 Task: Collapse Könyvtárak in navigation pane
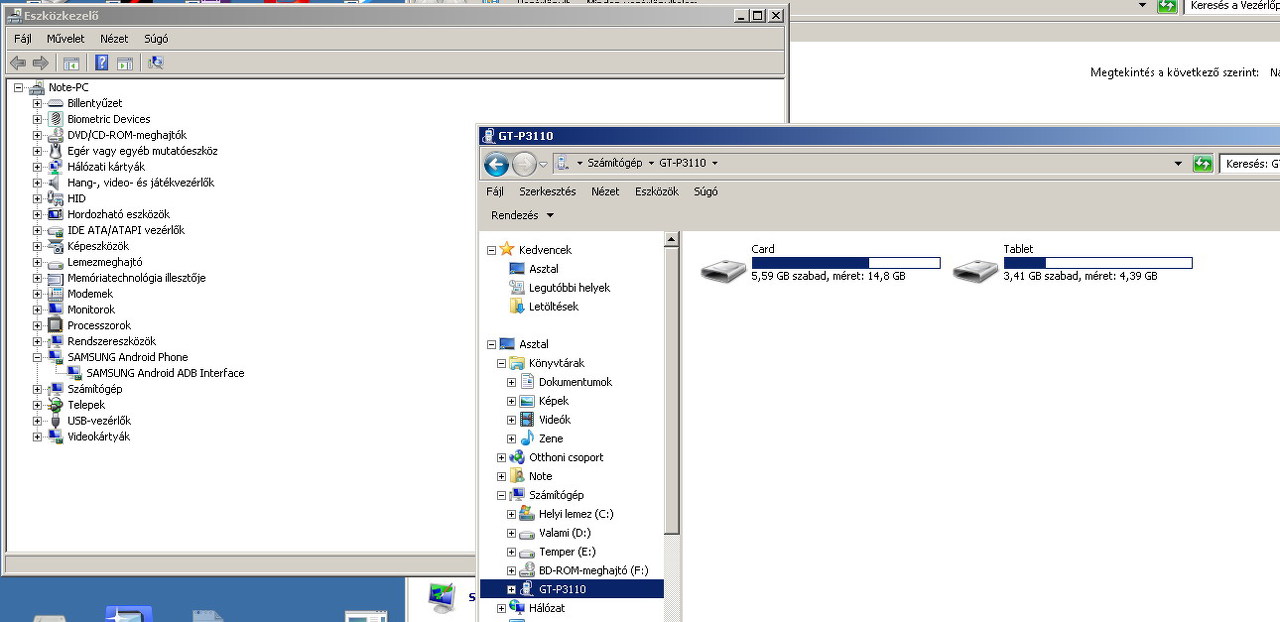(x=502, y=364)
